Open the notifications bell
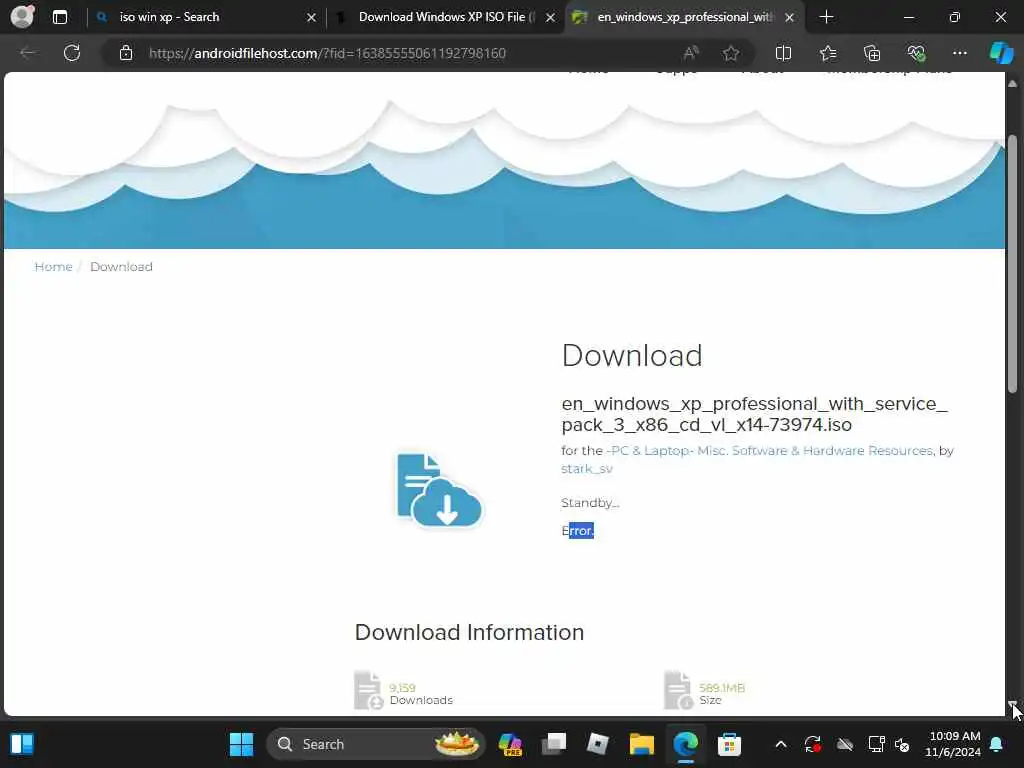The image size is (1024, 768). pos(997,744)
